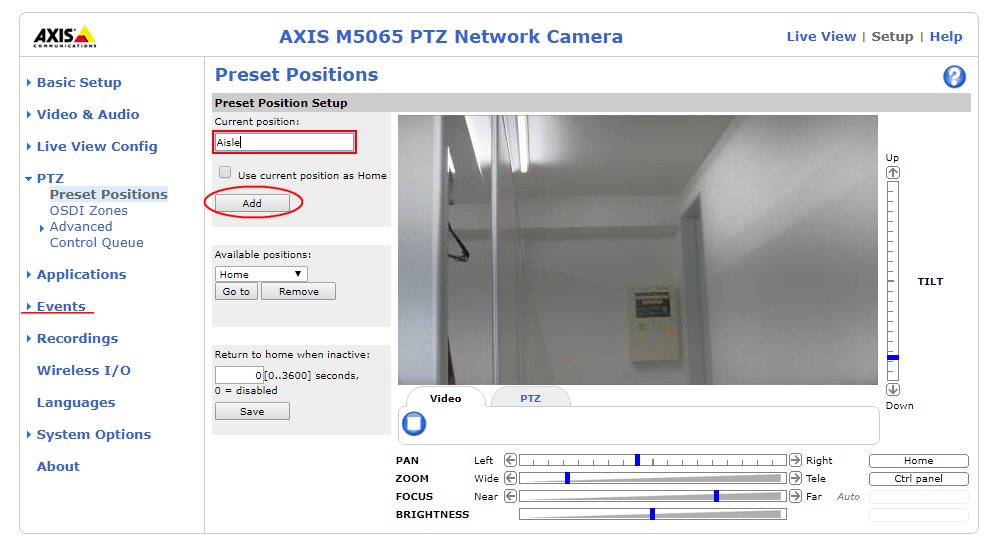Open the About page

(x=58, y=467)
